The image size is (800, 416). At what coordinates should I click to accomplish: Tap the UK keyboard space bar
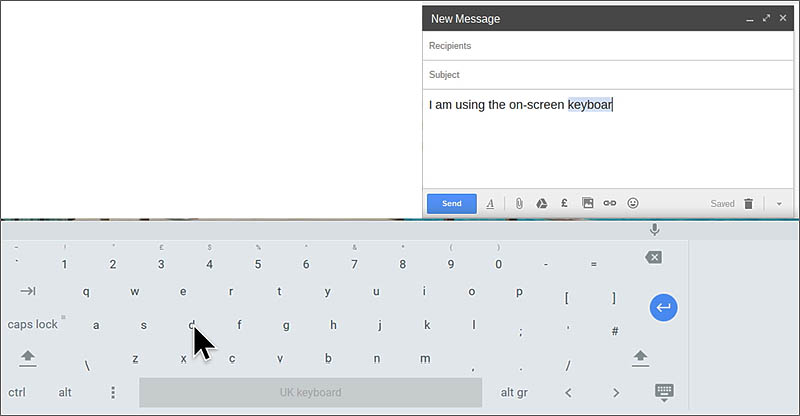point(311,393)
